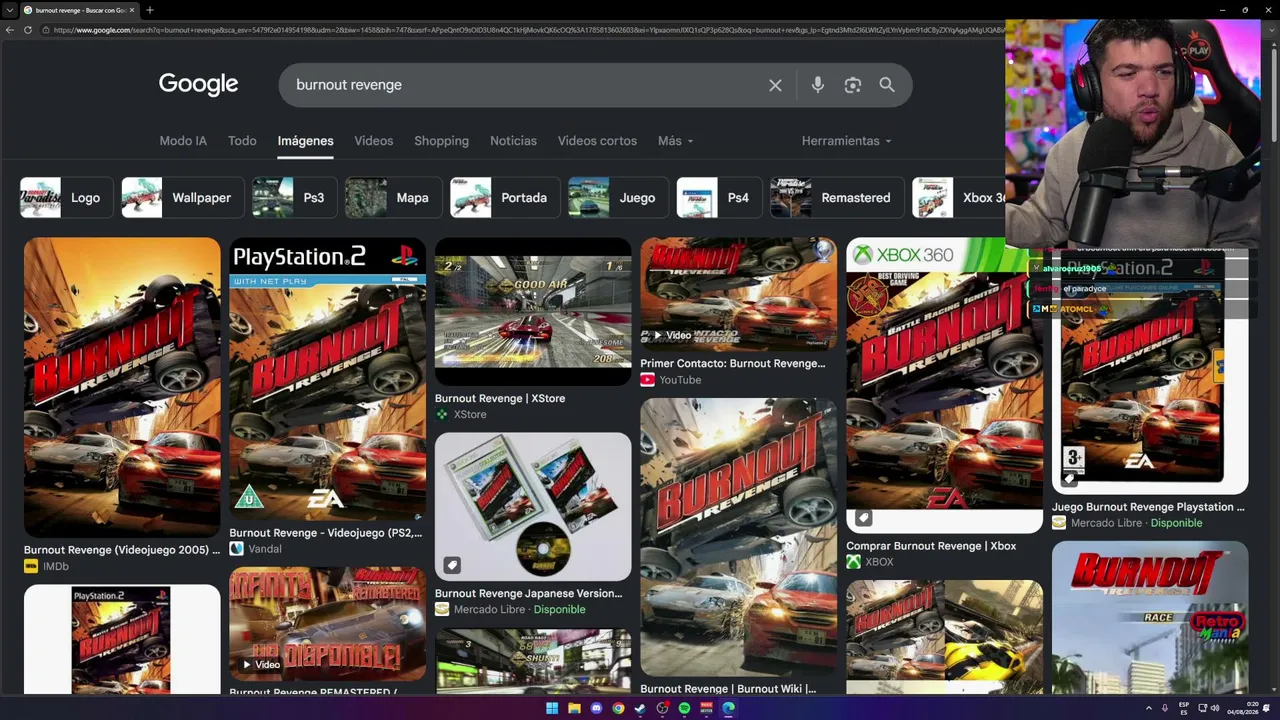
Task: Select the Imágenes tab
Action: coord(305,141)
